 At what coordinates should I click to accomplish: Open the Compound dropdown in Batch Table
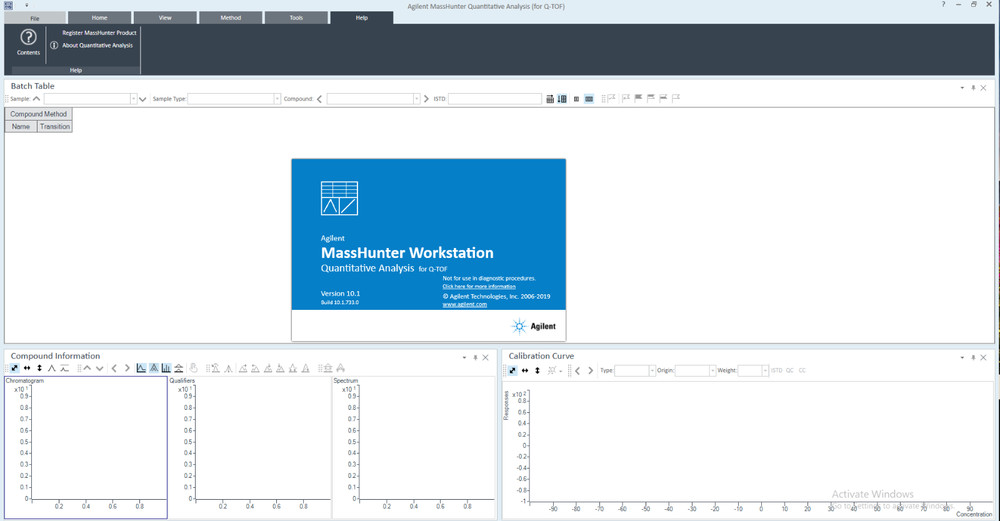[416, 99]
